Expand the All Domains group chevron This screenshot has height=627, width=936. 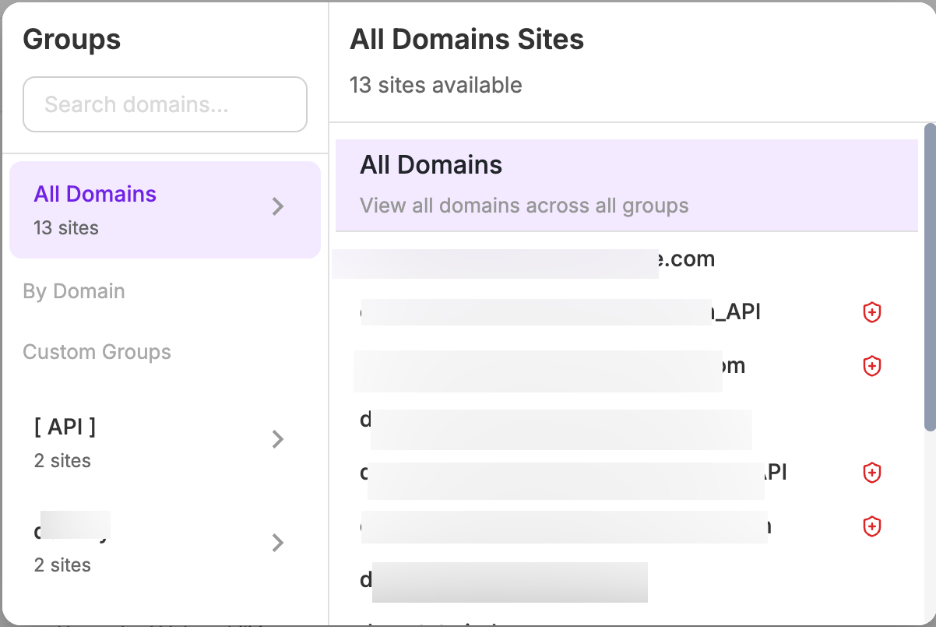tap(278, 207)
